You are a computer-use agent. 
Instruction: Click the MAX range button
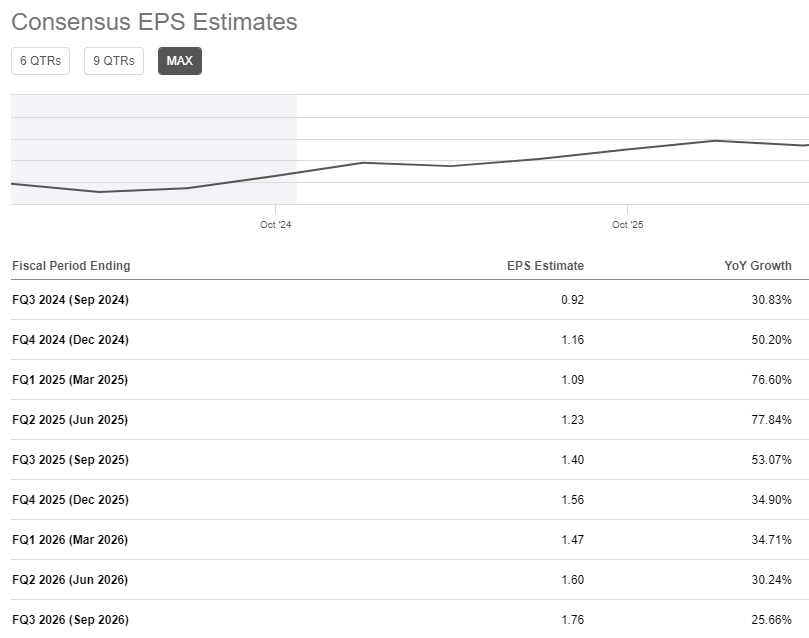pos(180,61)
